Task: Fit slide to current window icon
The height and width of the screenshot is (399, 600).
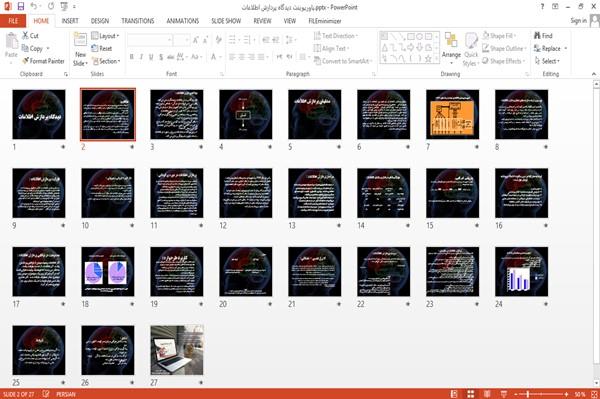Action: coord(594,394)
